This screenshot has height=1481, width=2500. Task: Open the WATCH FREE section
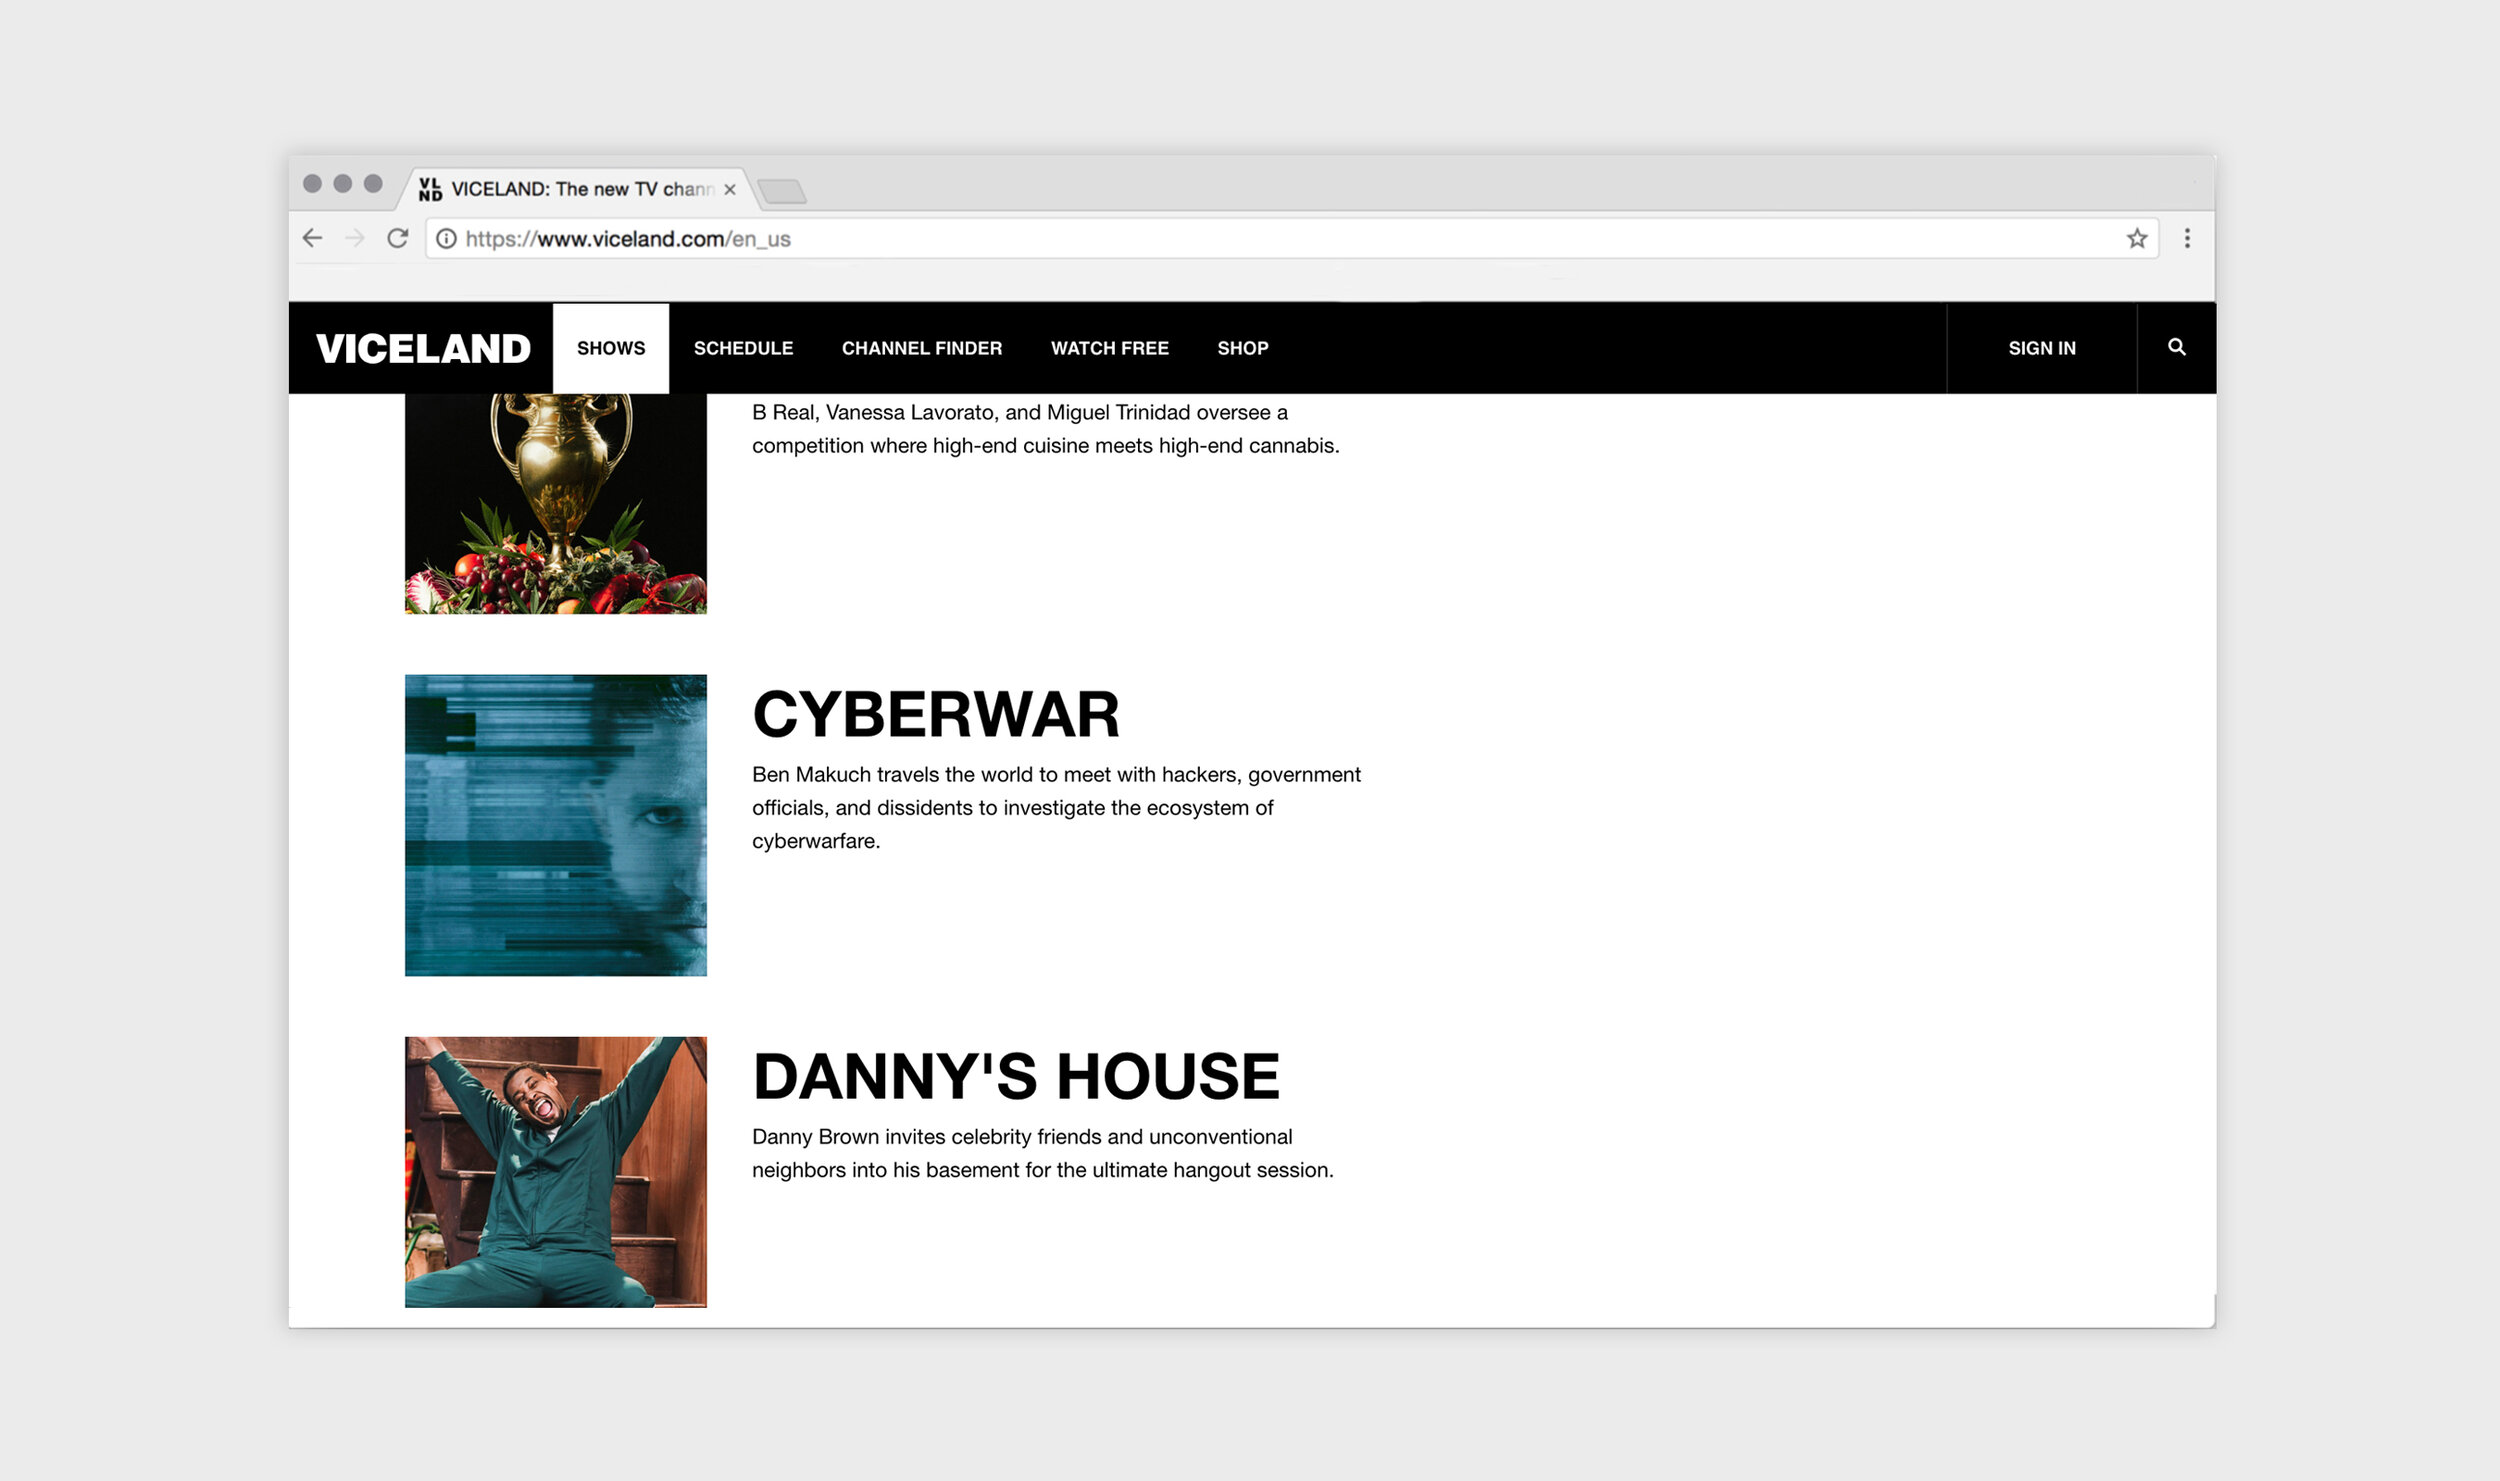(1109, 348)
